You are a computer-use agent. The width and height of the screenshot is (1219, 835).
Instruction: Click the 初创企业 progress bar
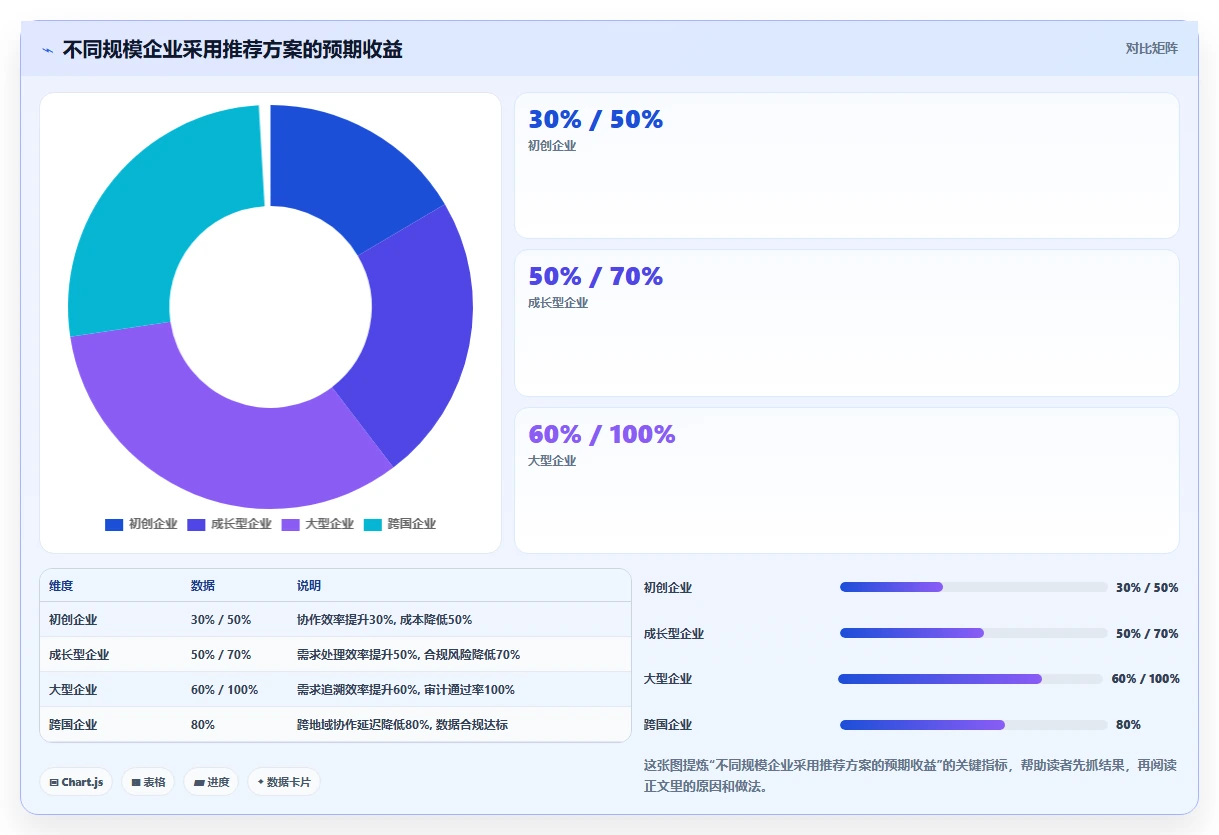pos(974,587)
